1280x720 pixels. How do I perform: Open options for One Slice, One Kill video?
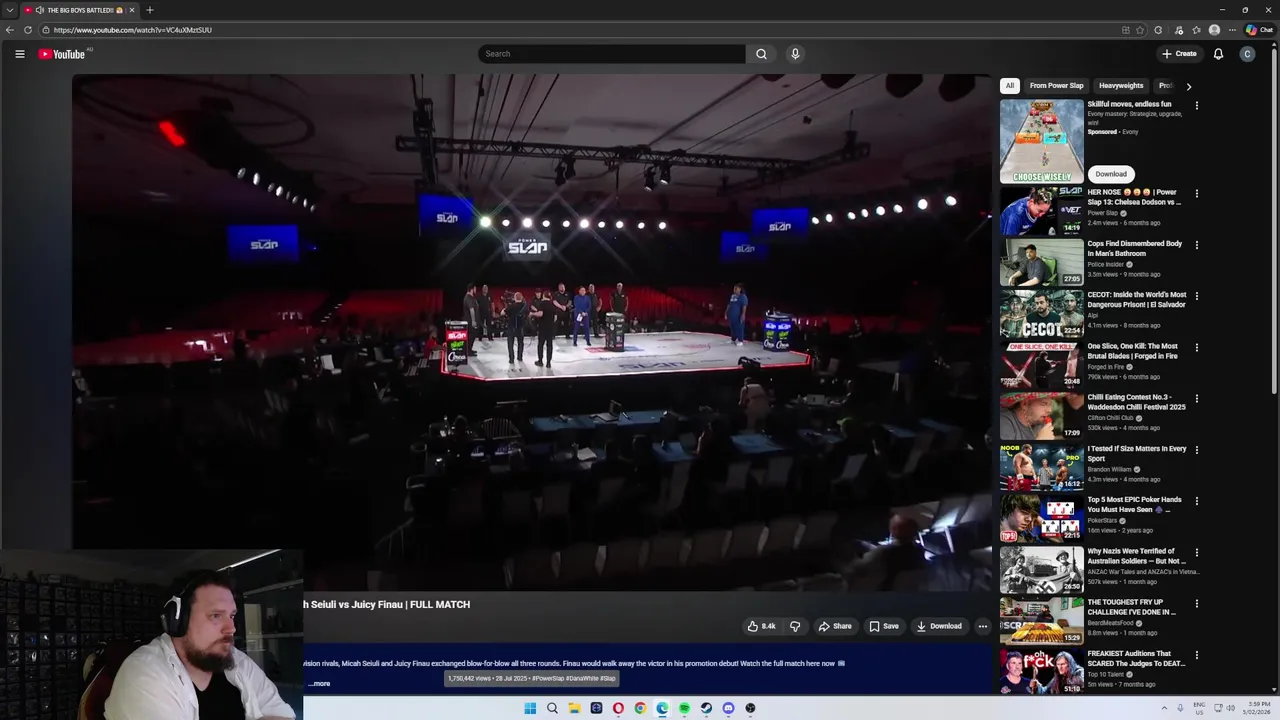1196,347
